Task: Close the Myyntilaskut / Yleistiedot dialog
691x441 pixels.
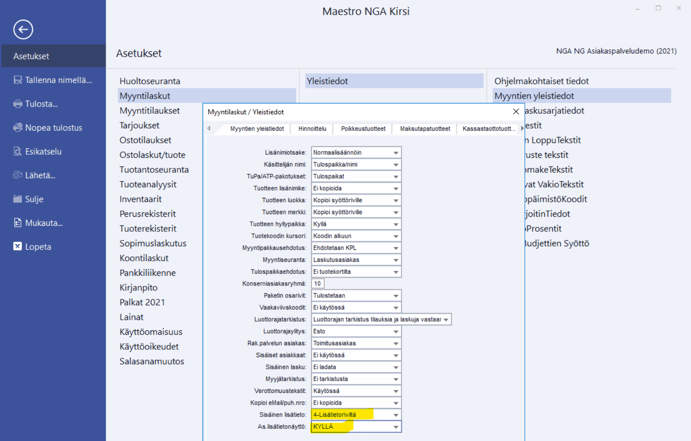Action: coord(516,112)
